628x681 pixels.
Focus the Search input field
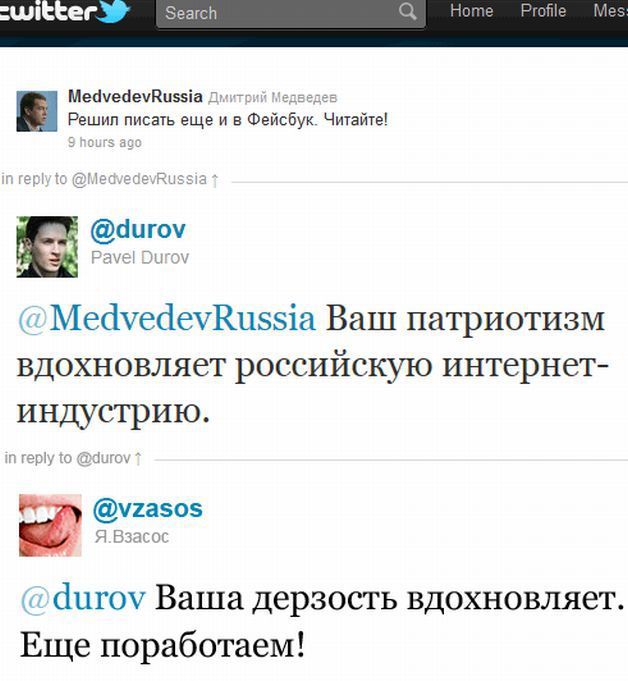(x=290, y=13)
